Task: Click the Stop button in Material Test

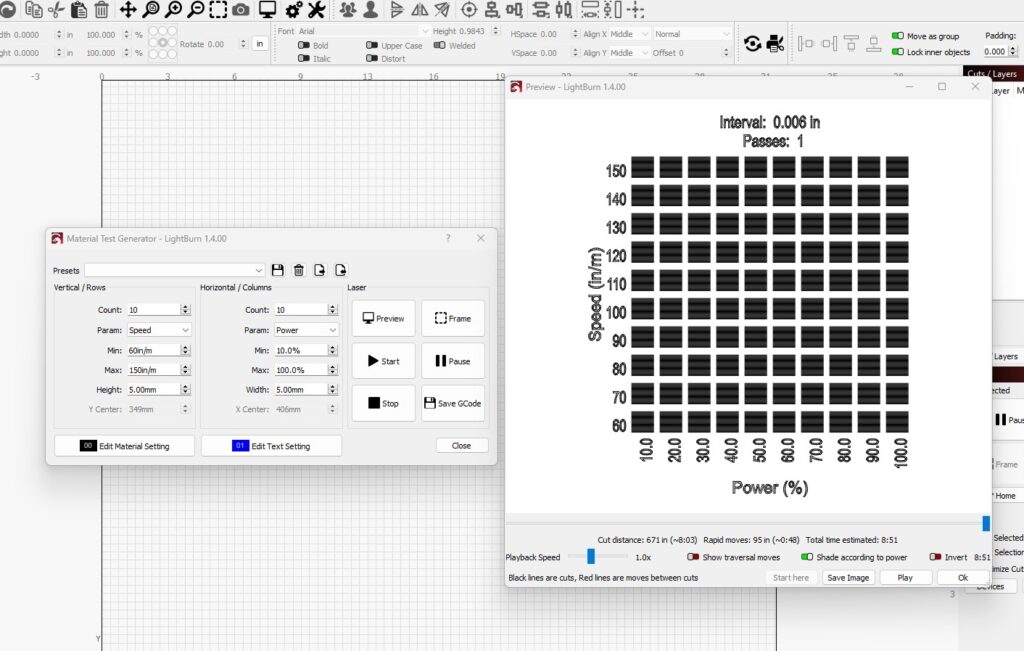Action: 383,404
